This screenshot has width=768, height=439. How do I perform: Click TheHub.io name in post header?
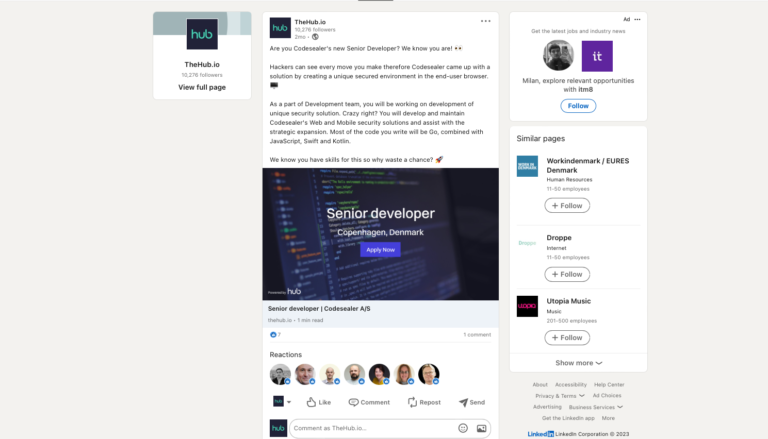(310, 22)
